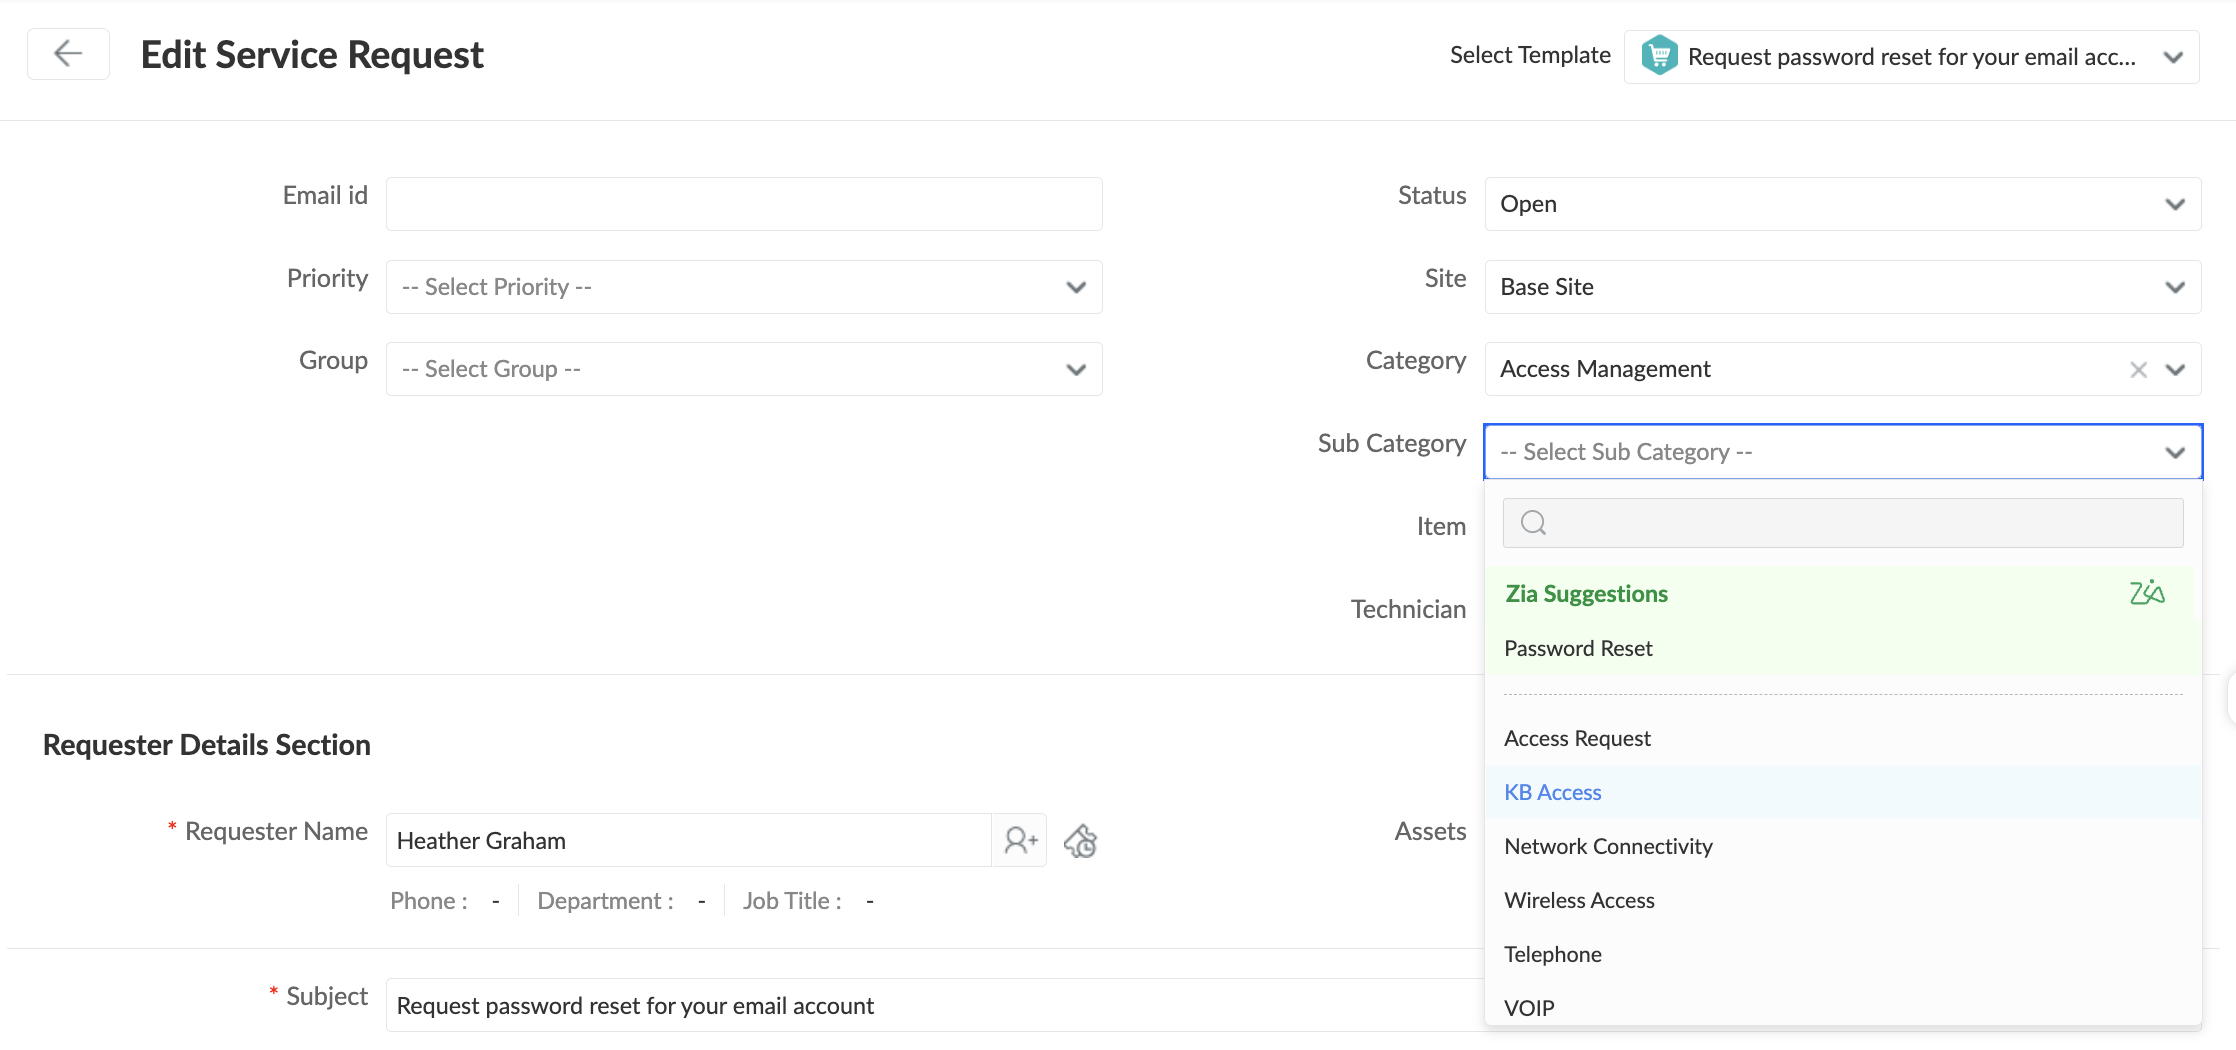
Task: Click the Requester Name field
Action: [x=689, y=841]
